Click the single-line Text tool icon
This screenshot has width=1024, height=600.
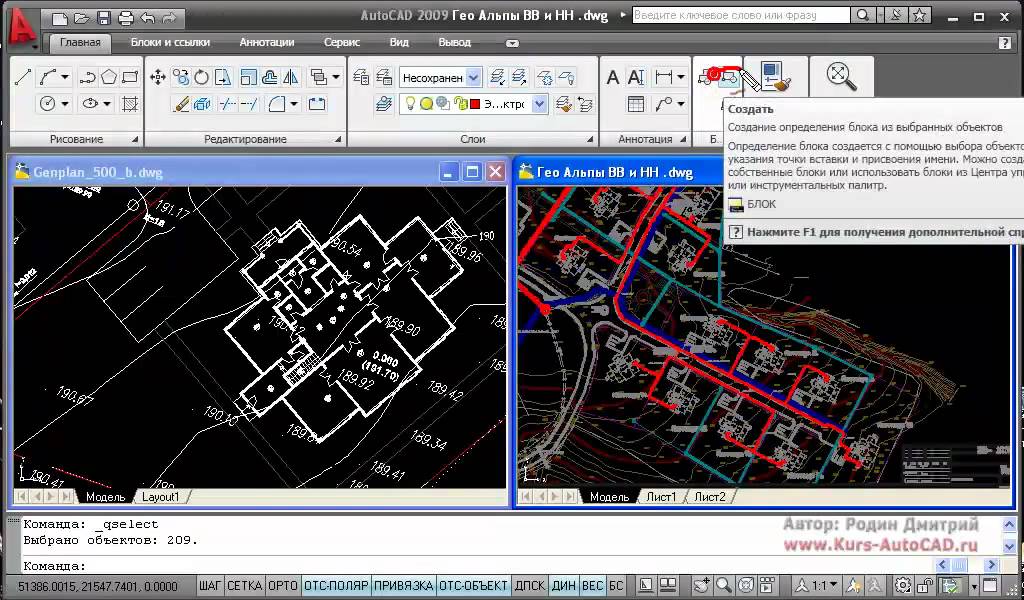pyautogui.click(x=636, y=78)
